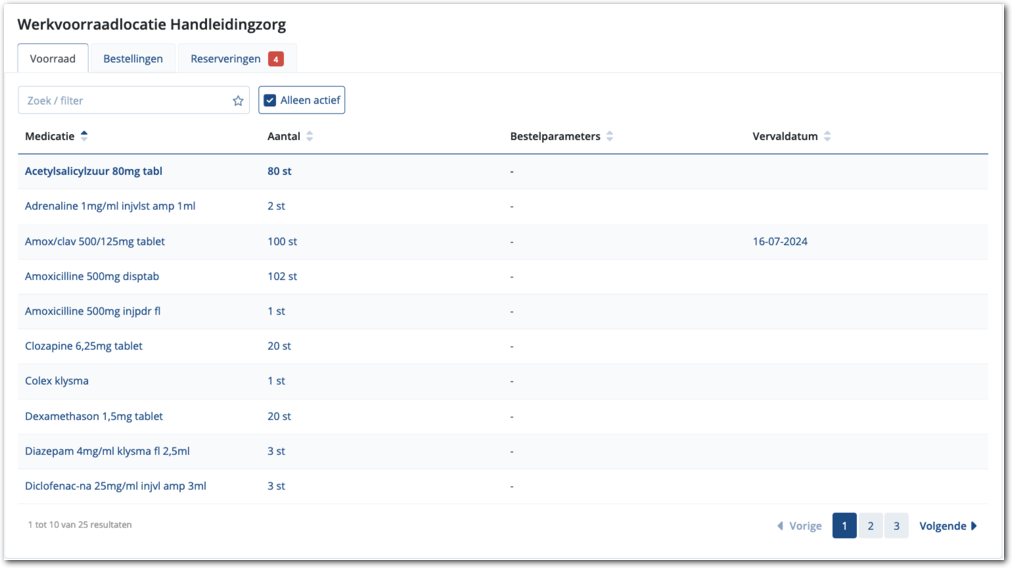Go to the Volgende page
1012x568 pixels.
pyautogui.click(x=948, y=526)
